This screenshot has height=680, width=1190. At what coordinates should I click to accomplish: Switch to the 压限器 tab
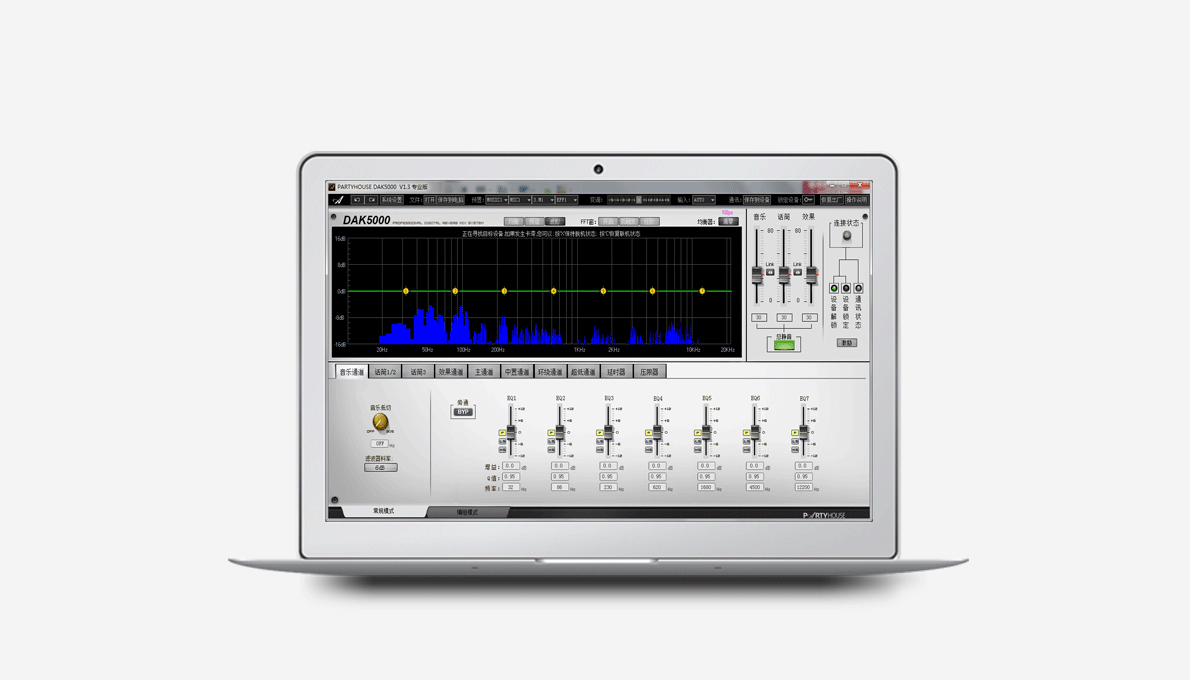point(650,372)
